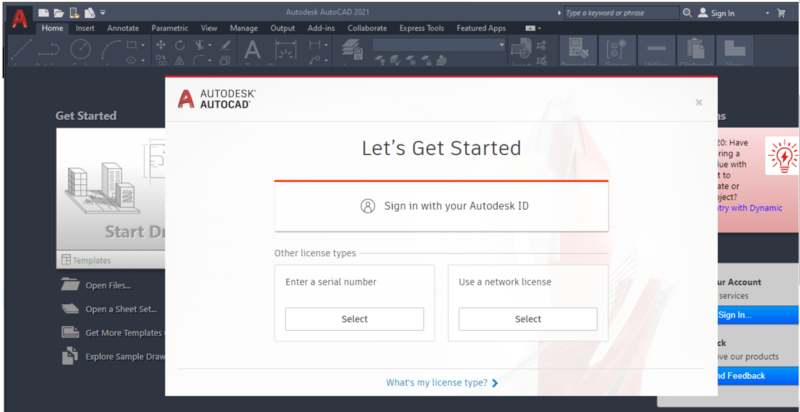Click Sign In in the title bar

pyautogui.click(x=716, y=13)
